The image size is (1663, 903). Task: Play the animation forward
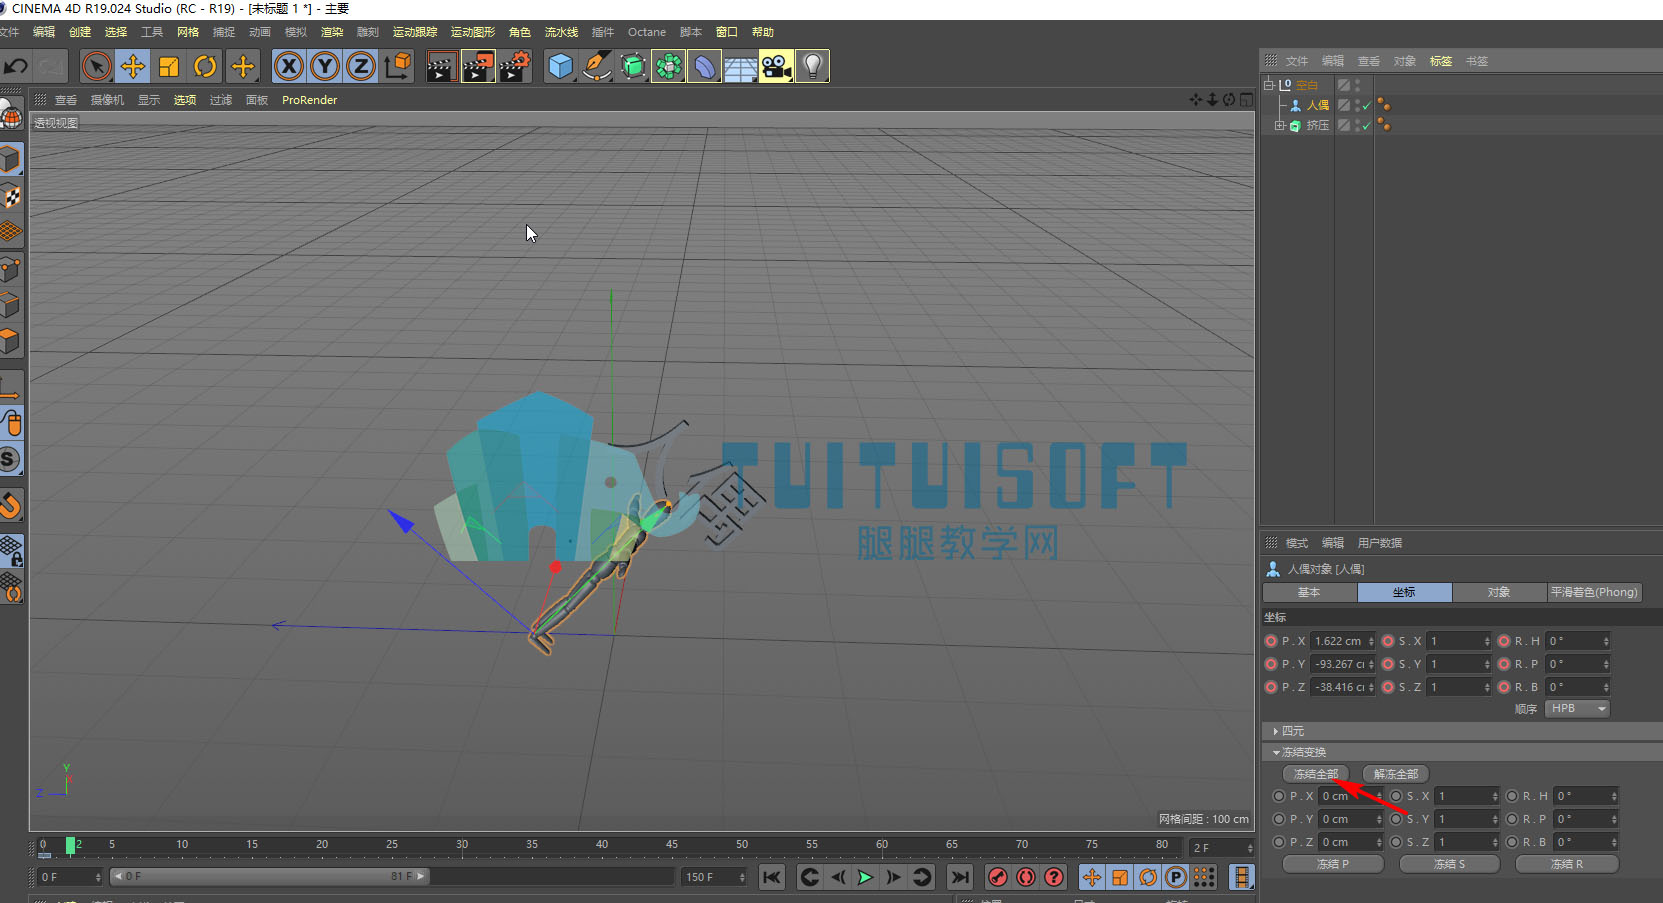[x=865, y=877]
